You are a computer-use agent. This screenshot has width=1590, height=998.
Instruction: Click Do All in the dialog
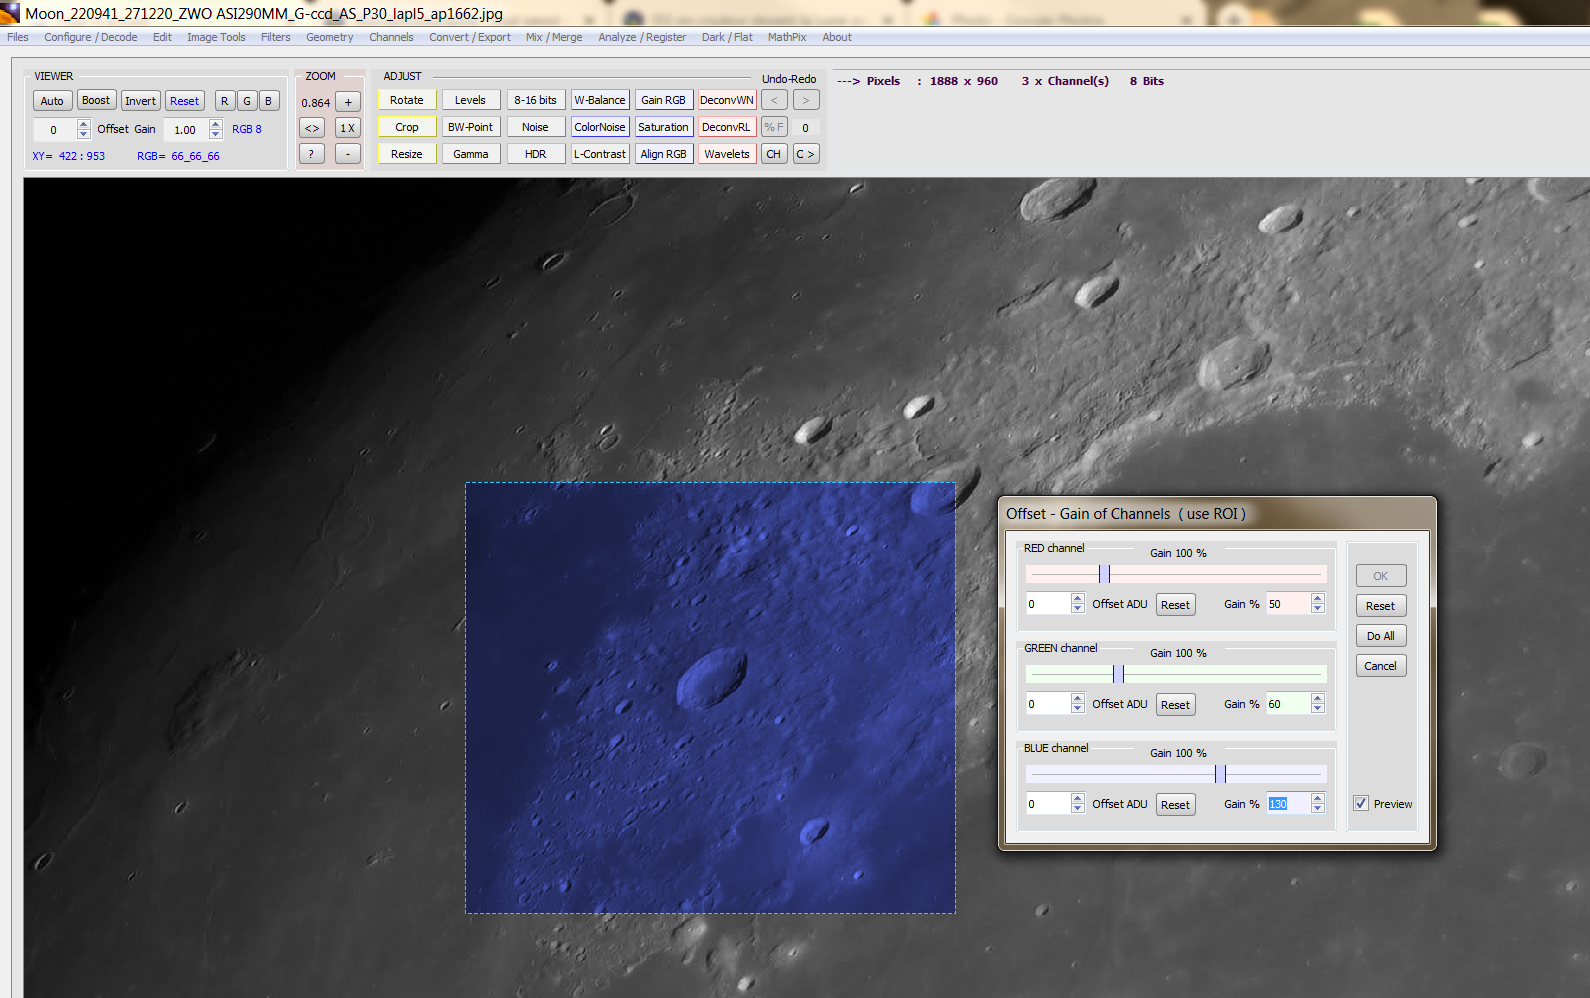click(1381, 636)
